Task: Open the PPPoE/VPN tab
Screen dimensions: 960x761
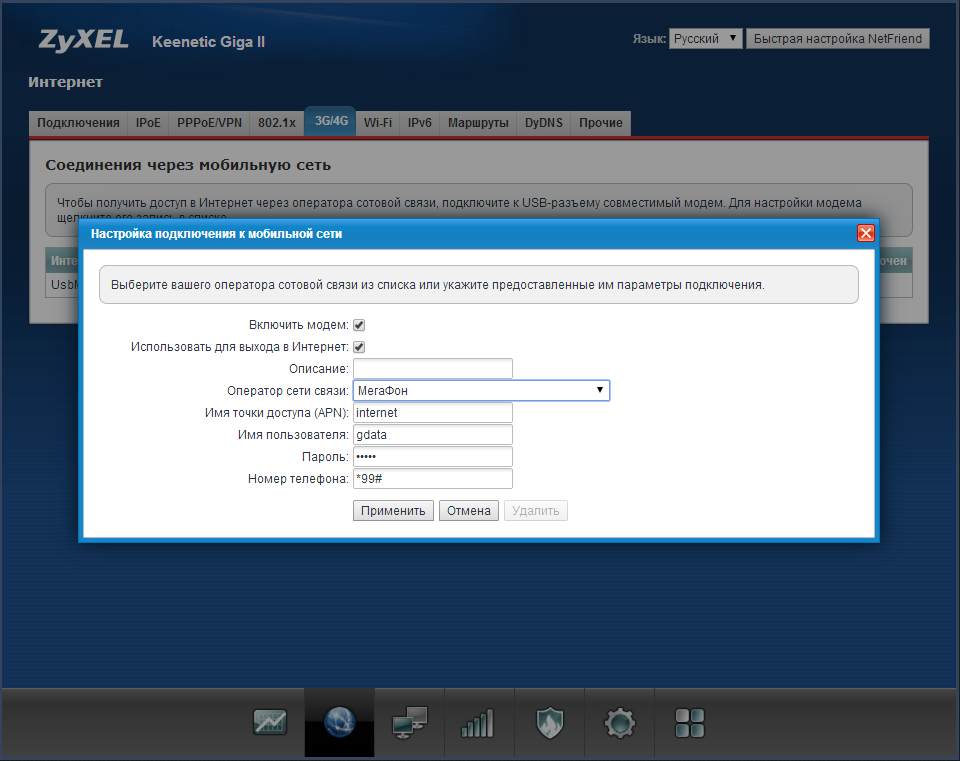Action: point(209,123)
